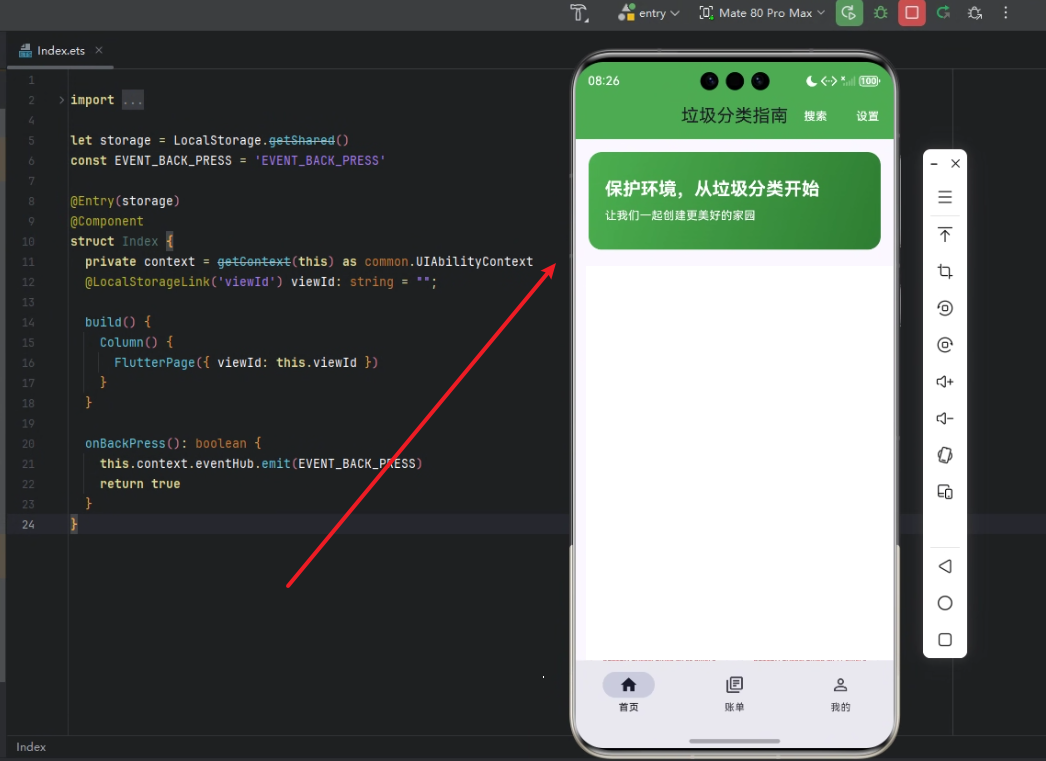
Task: Click the Index breadcrumb in status bar
Action: (x=31, y=747)
